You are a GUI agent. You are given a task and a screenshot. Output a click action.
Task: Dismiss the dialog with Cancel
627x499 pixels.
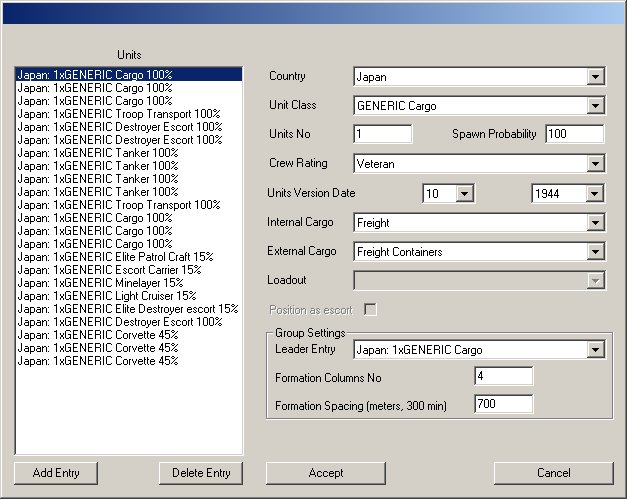[554, 473]
